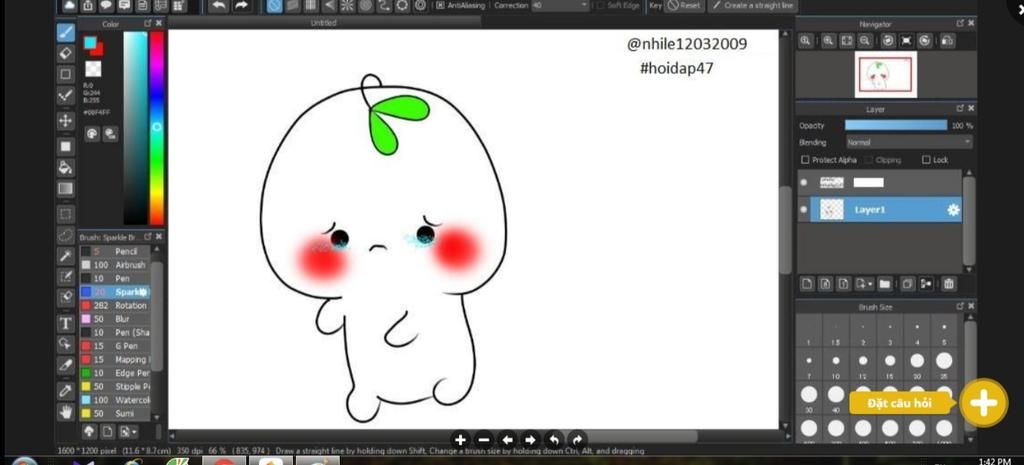
Task: Click the concentric circle snap icon
Action: pos(366,5)
